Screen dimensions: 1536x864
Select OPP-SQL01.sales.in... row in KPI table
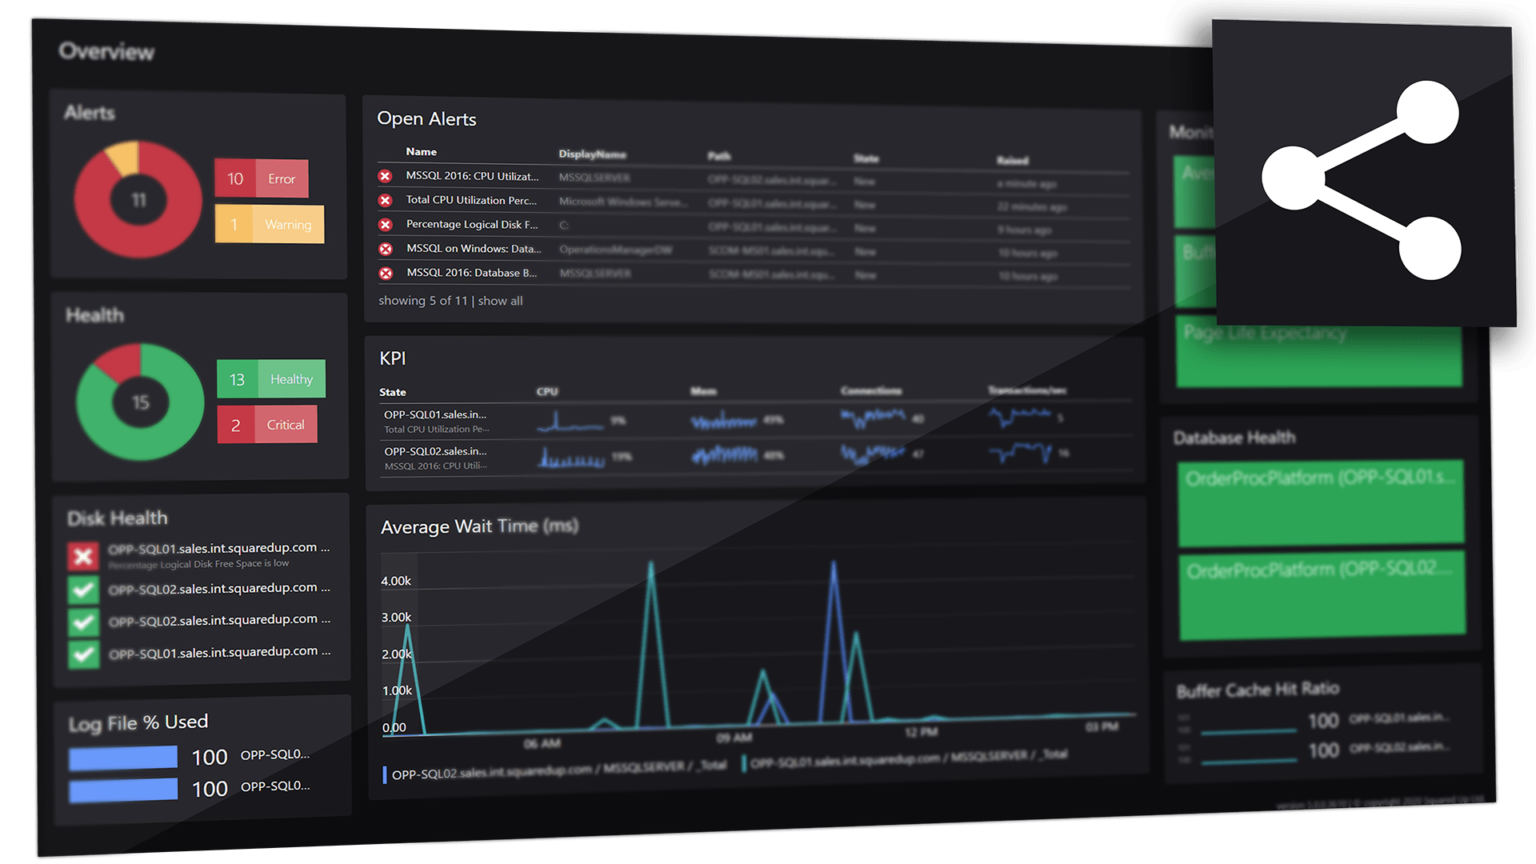pos(755,420)
